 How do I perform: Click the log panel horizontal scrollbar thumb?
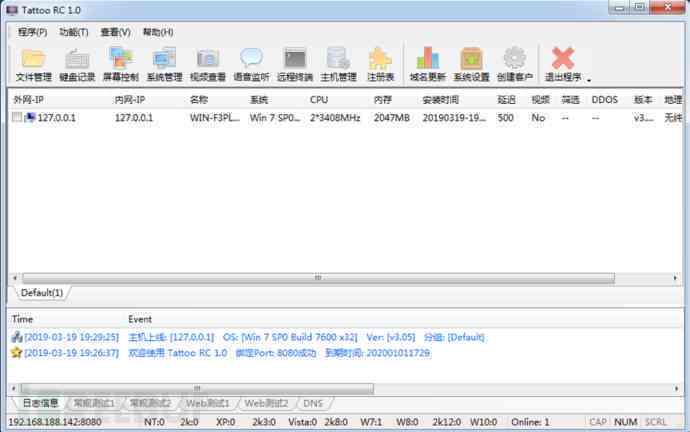tap(197, 388)
